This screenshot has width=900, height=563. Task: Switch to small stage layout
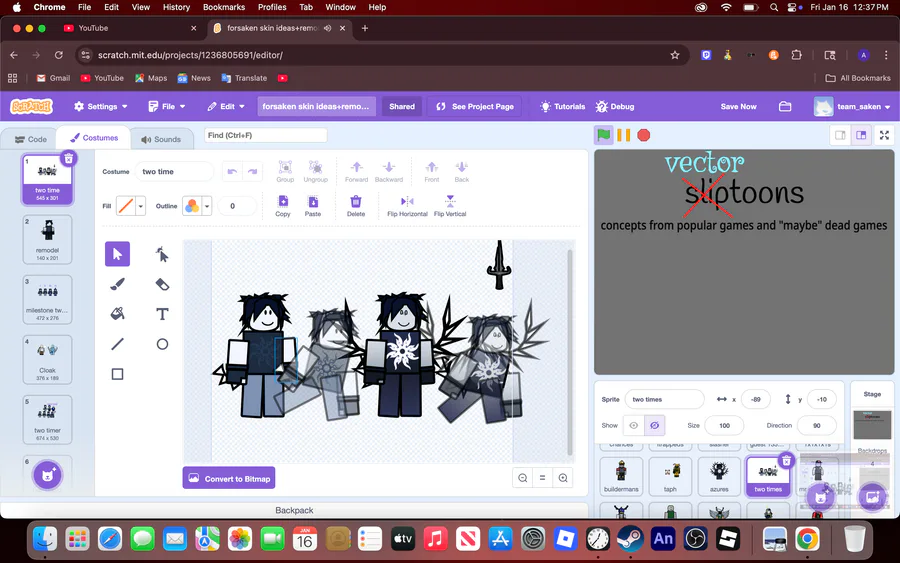point(840,135)
